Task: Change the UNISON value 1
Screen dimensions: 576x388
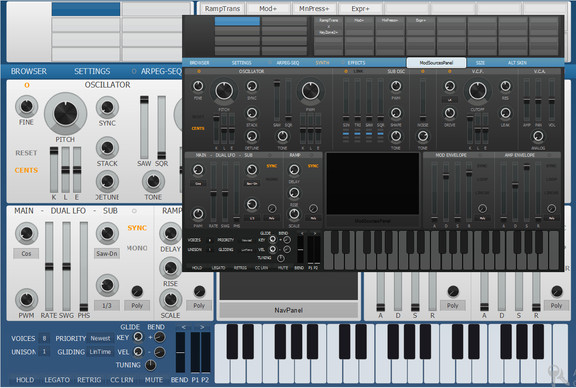Action: 44,352
